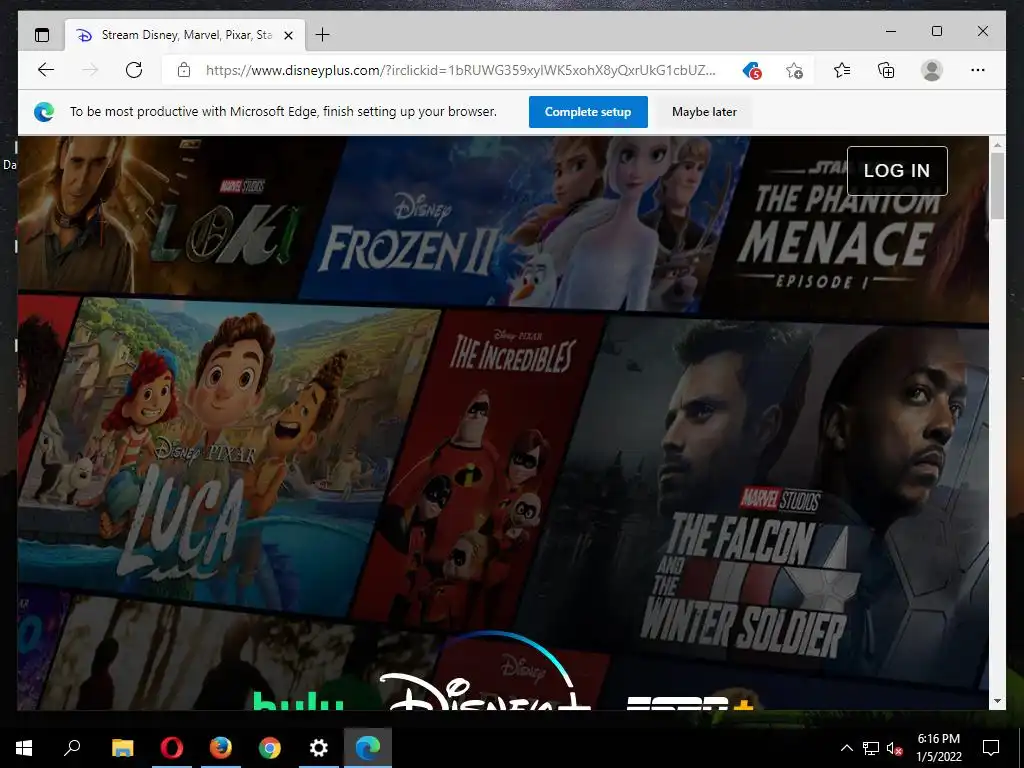The image size is (1024, 768).
Task: Click the page scrollbar up arrow
Action: point(997,144)
